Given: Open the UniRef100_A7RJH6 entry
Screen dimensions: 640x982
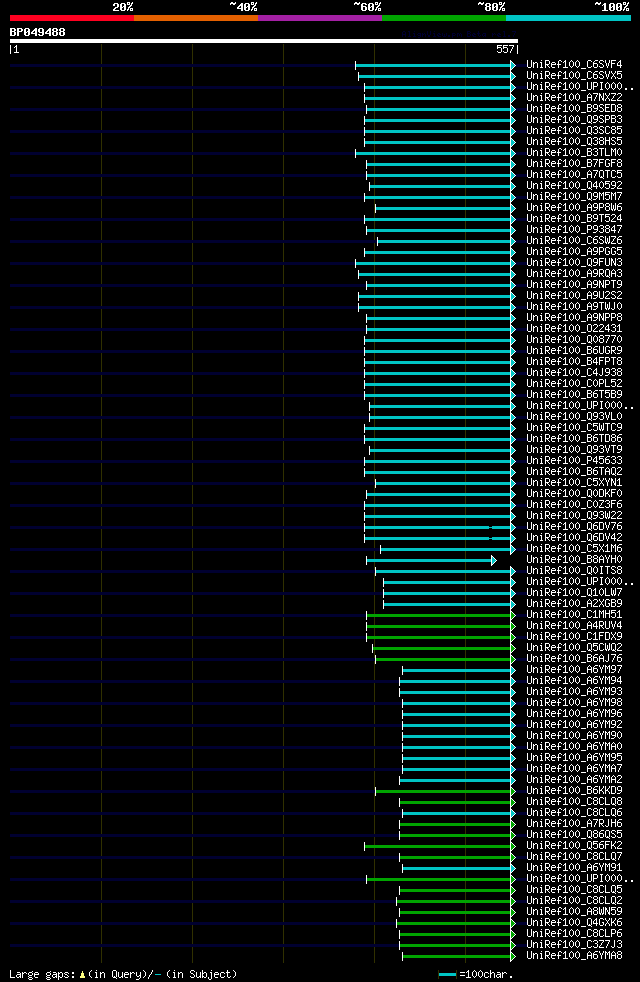Looking at the screenshot, I should [x=574, y=824].
